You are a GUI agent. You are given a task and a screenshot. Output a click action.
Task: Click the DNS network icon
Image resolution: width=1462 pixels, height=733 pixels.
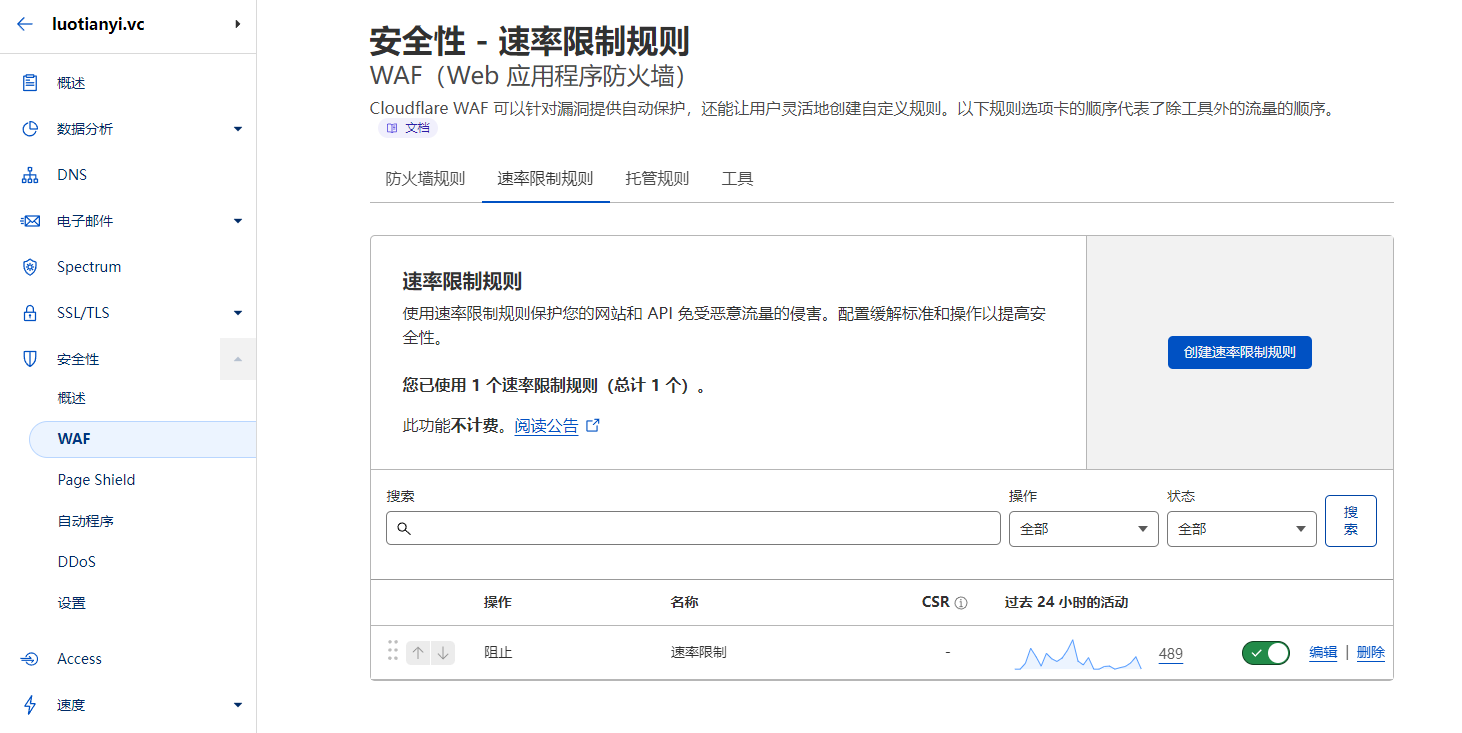click(30, 175)
